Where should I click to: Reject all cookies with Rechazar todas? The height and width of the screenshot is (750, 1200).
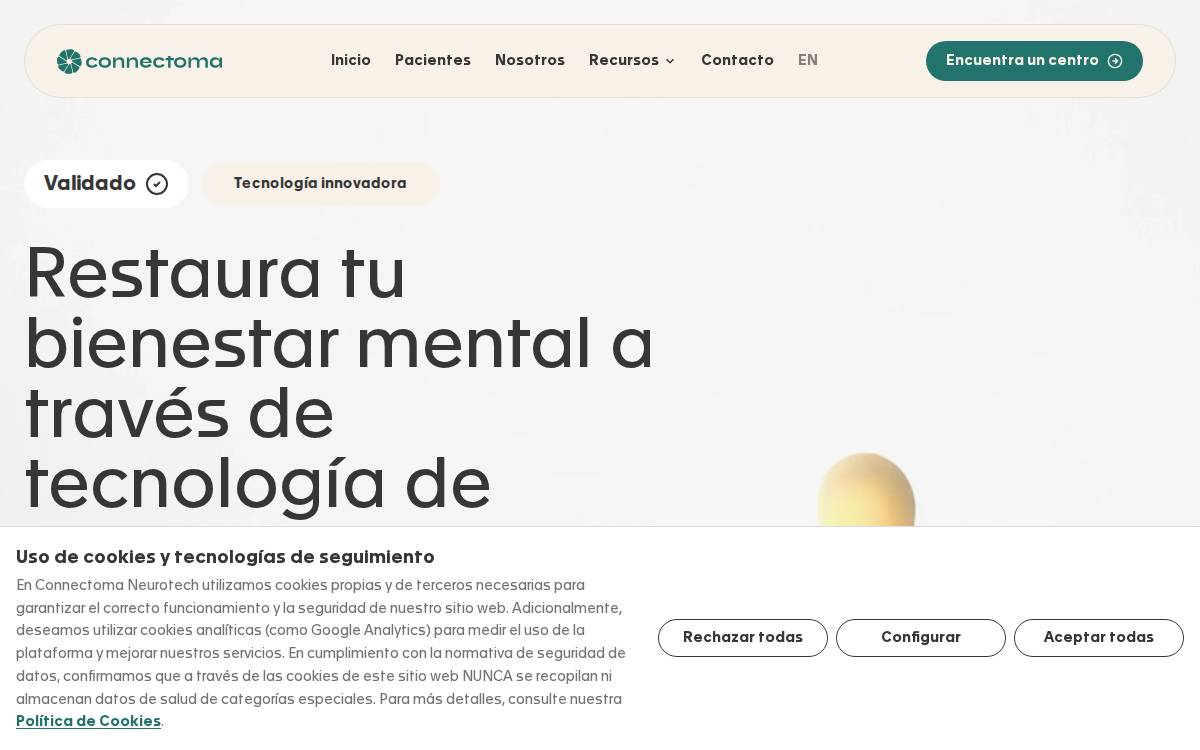(x=743, y=638)
